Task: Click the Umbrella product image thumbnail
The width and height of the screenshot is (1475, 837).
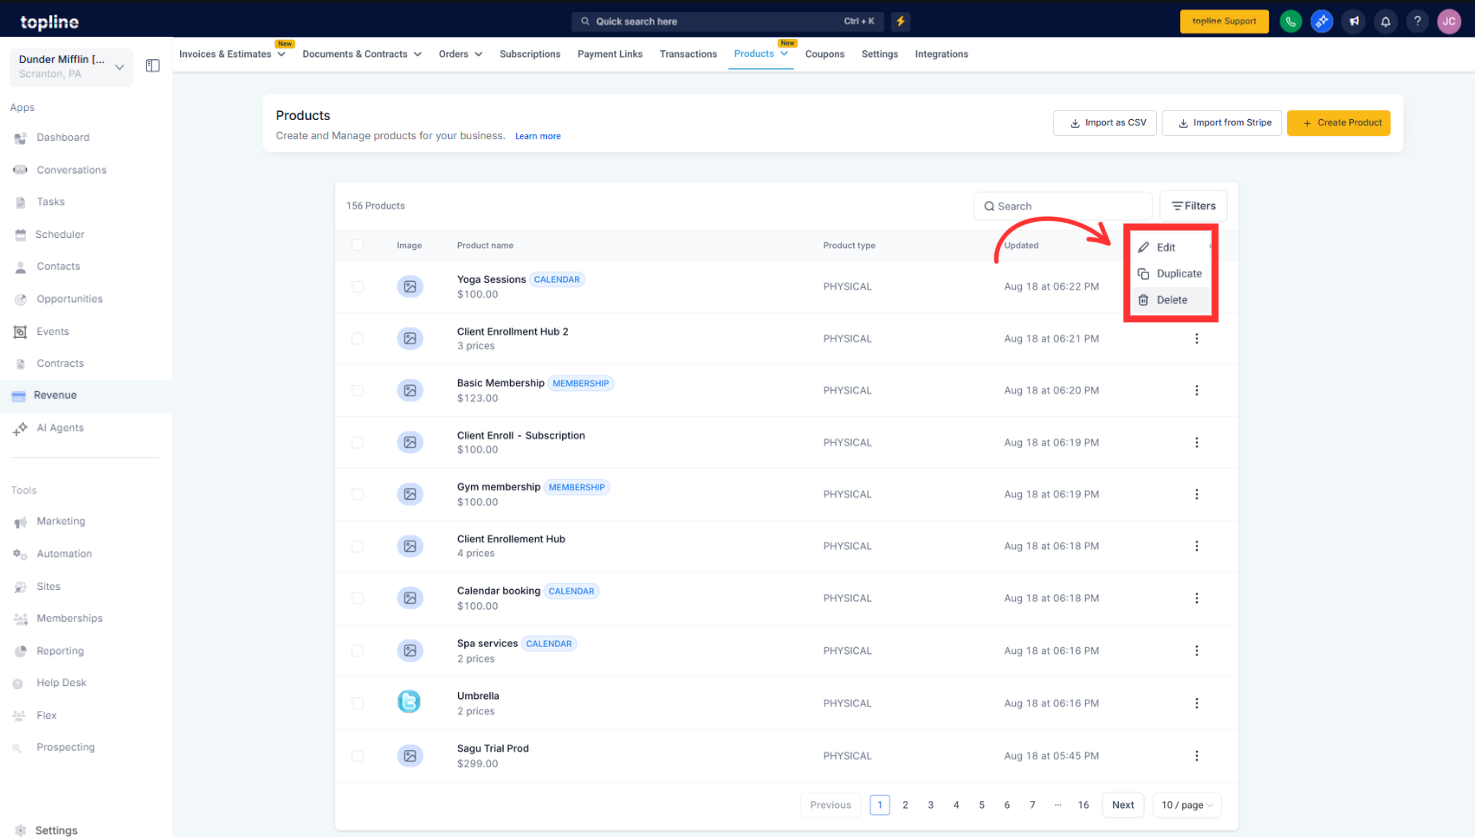Action: click(x=409, y=702)
